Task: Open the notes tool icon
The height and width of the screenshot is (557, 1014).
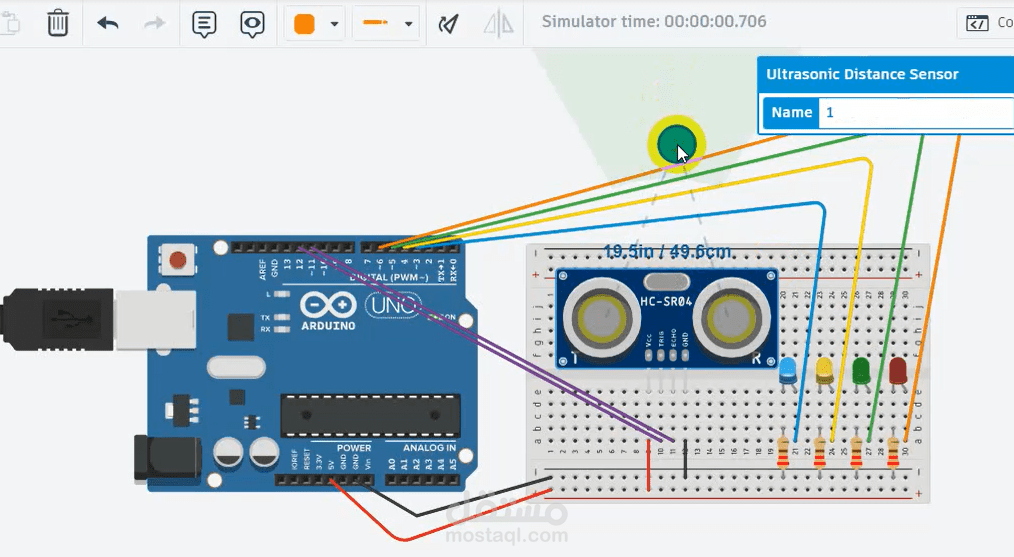Action: 204,25
